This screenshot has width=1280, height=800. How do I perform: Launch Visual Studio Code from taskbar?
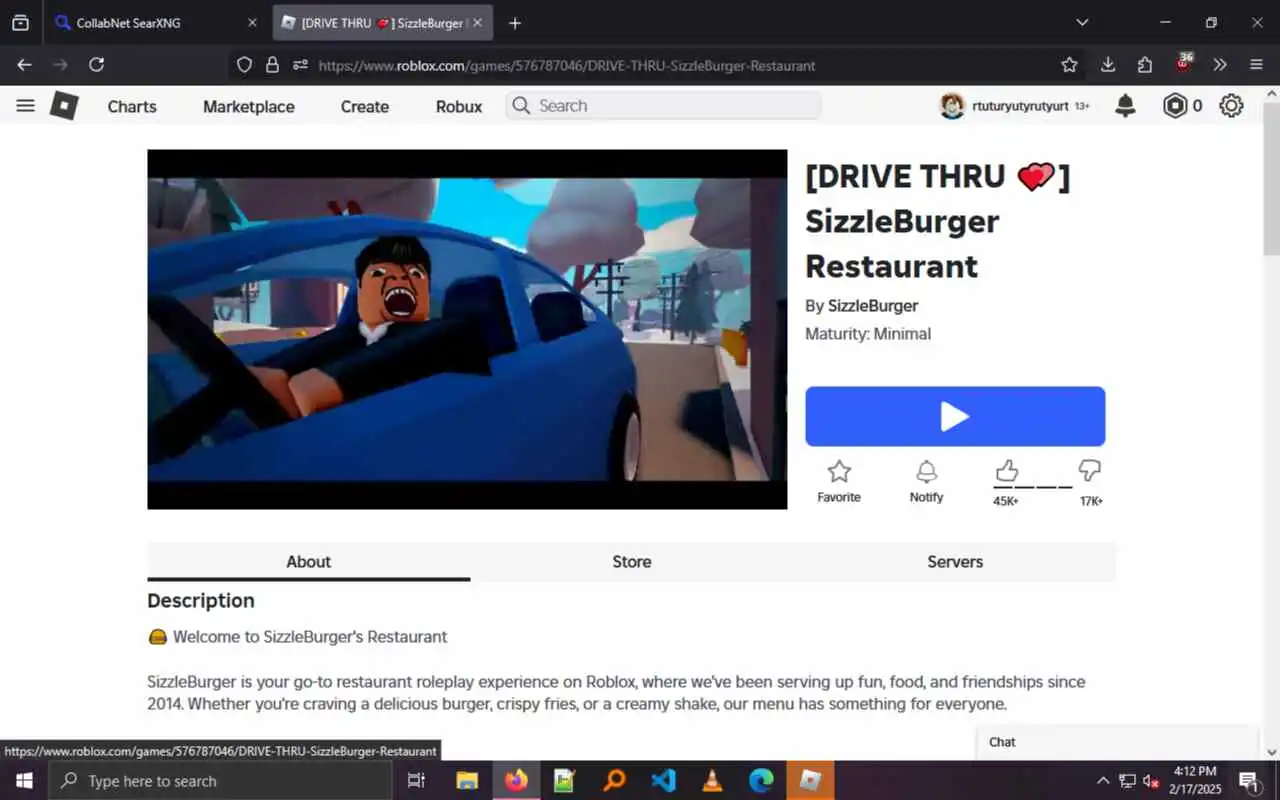click(x=663, y=781)
